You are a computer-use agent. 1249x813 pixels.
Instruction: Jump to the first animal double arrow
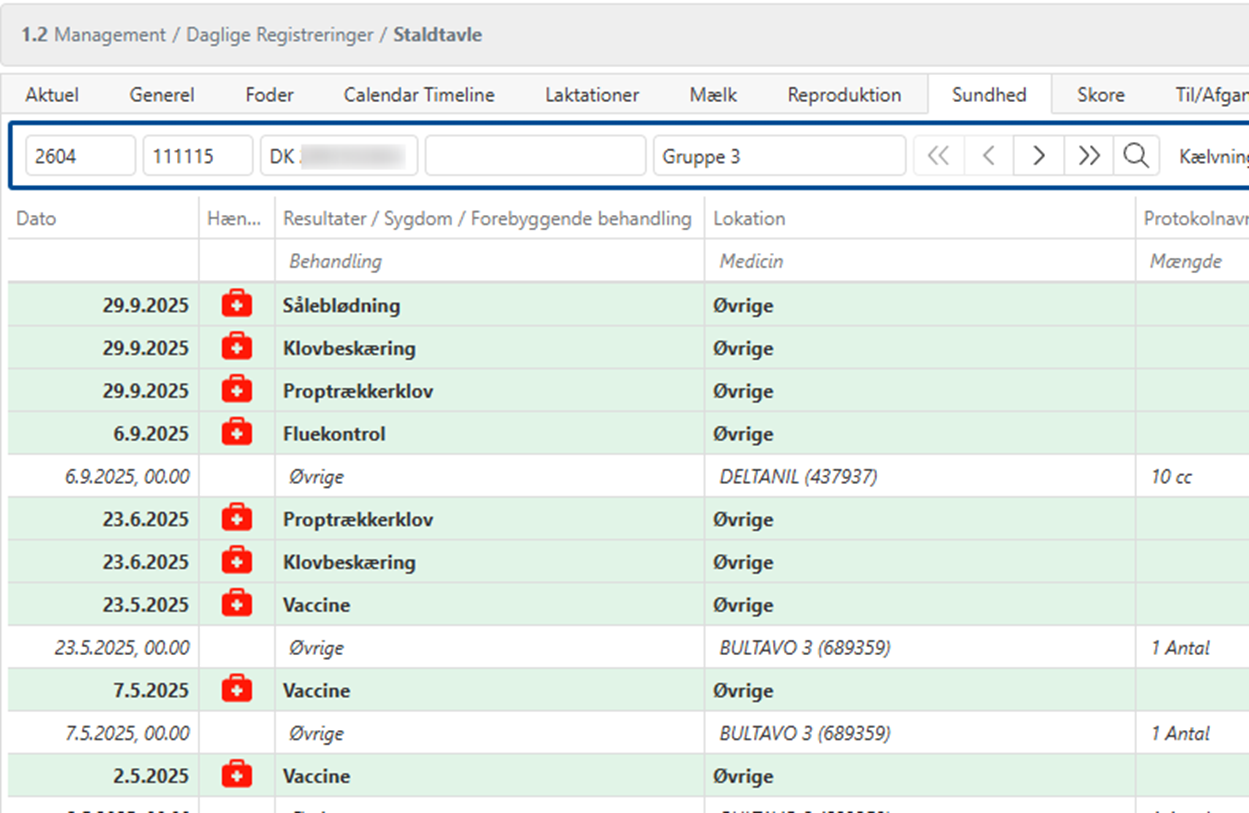click(x=938, y=156)
